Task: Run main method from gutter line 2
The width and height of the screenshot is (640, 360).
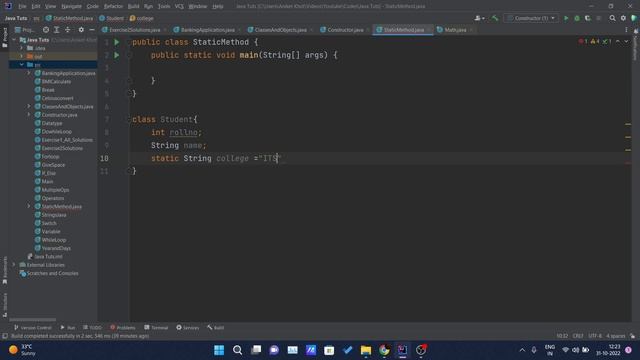Action: coord(117,55)
